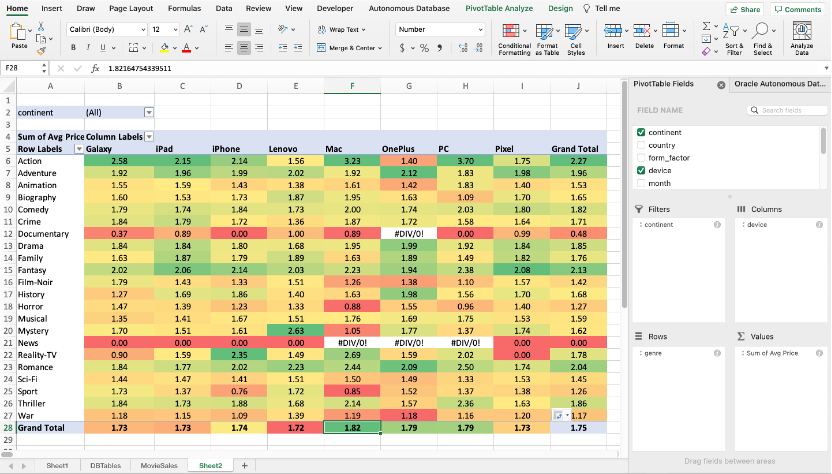Open continent filter dropdown in cell B2
832x474 pixels.
pyautogui.click(x=149, y=113)
